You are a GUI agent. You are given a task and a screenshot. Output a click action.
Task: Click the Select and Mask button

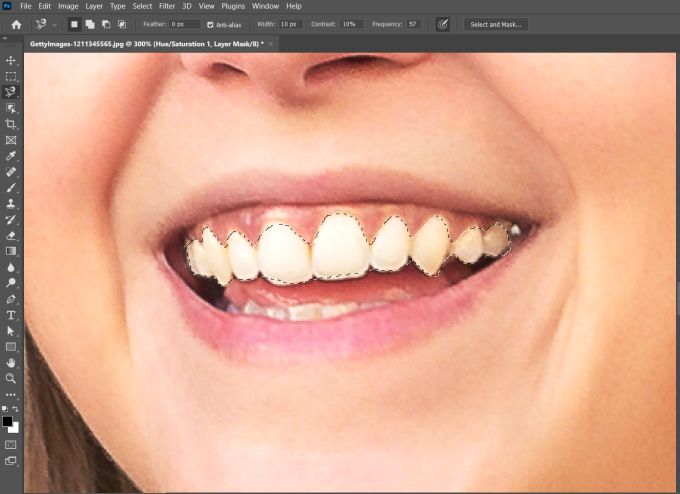point(497,24)
